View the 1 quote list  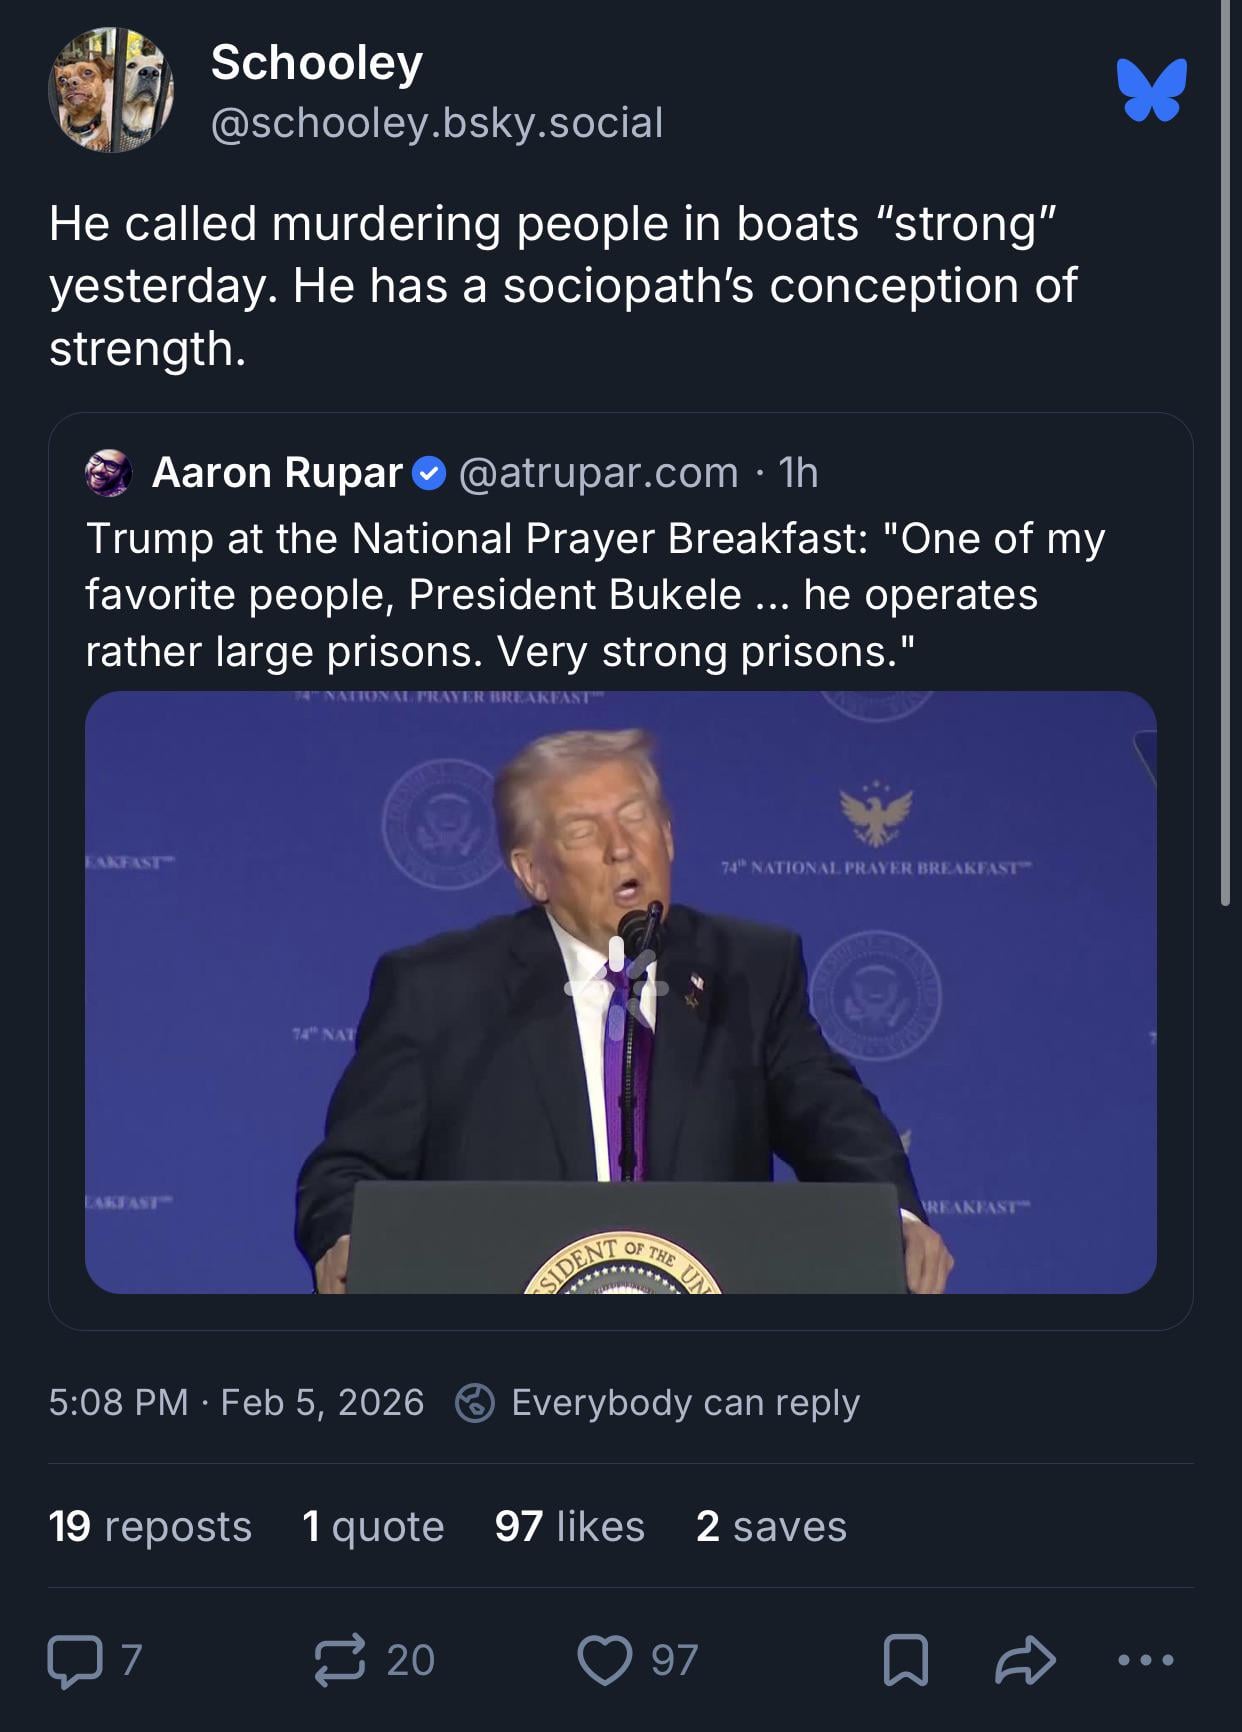coord(373,1527)
